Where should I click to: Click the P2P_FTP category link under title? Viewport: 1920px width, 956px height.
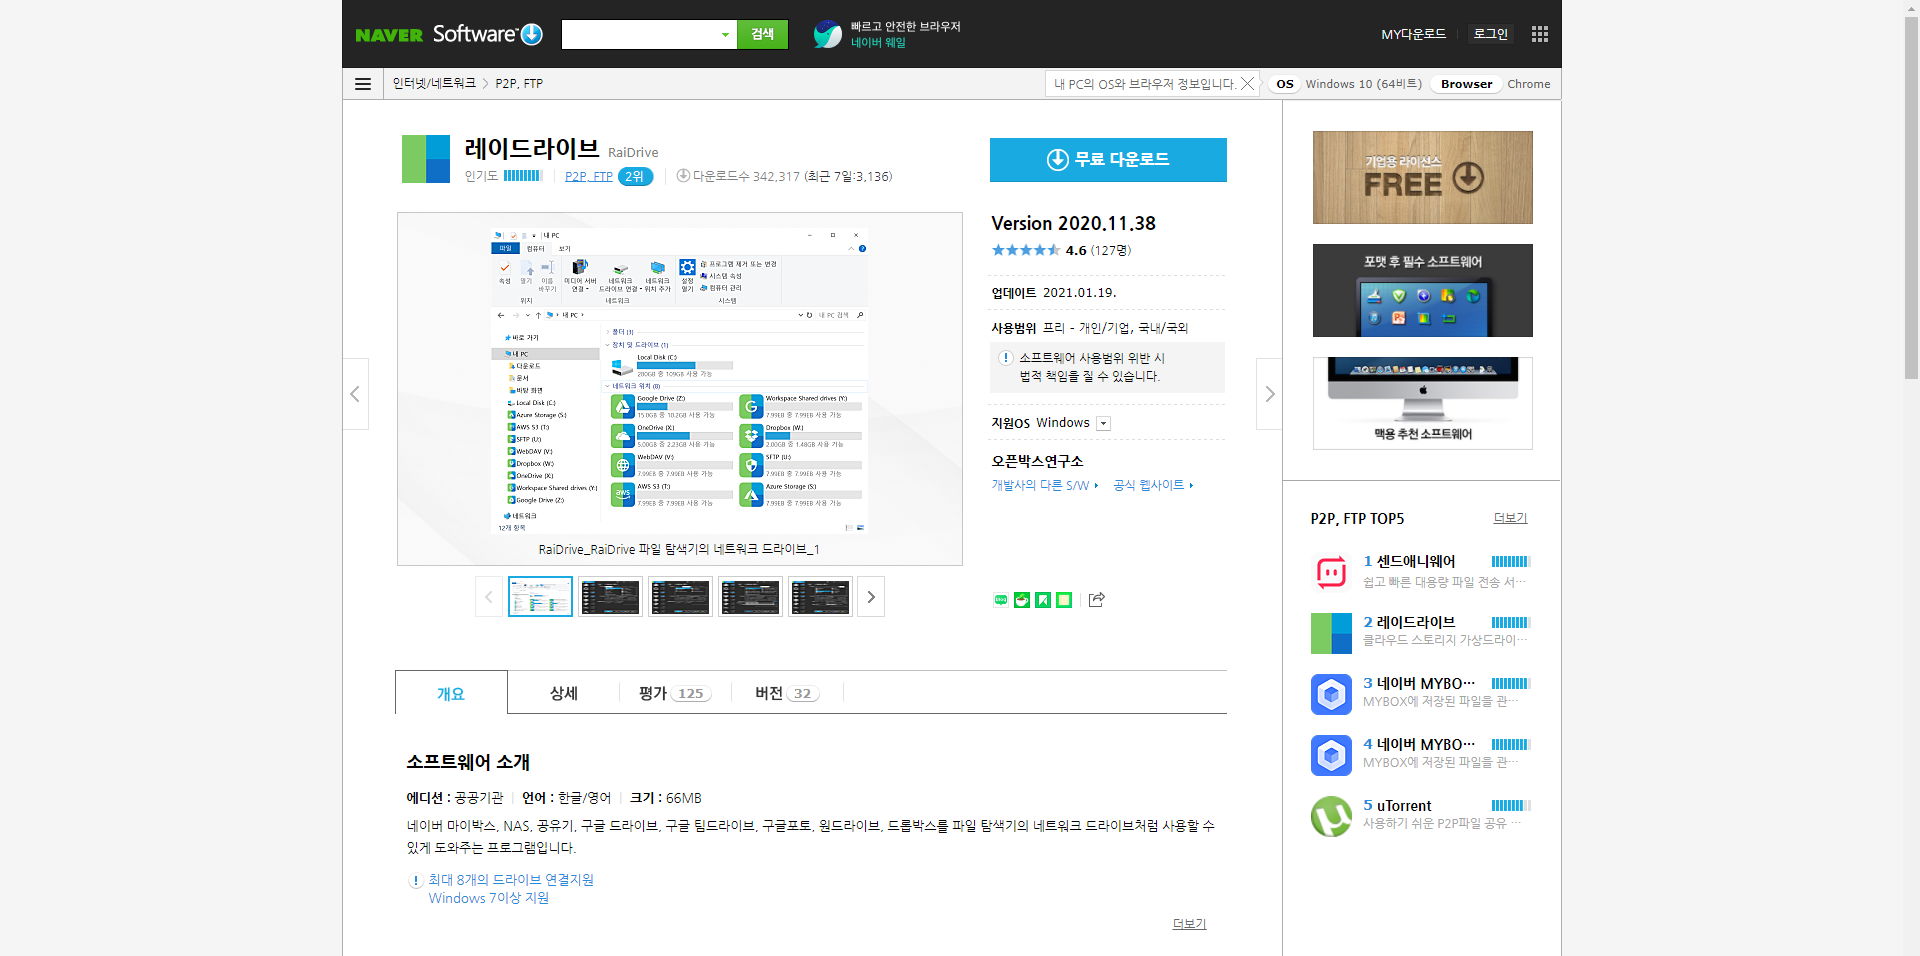tap(588, 177)
